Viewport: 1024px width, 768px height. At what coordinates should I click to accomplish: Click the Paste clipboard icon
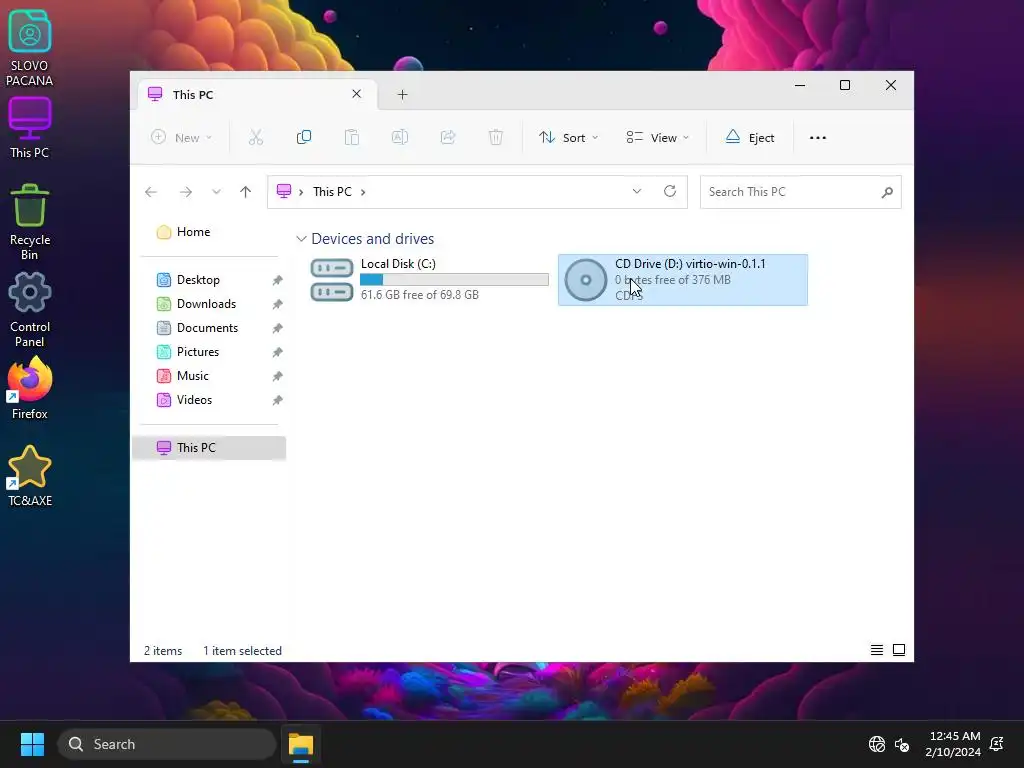click(x=351, y=137)
